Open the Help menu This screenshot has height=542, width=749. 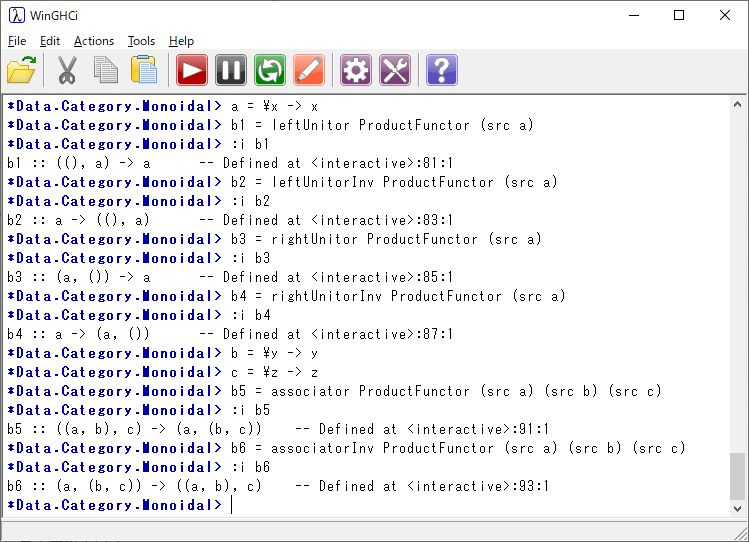(x=182, y=41)
